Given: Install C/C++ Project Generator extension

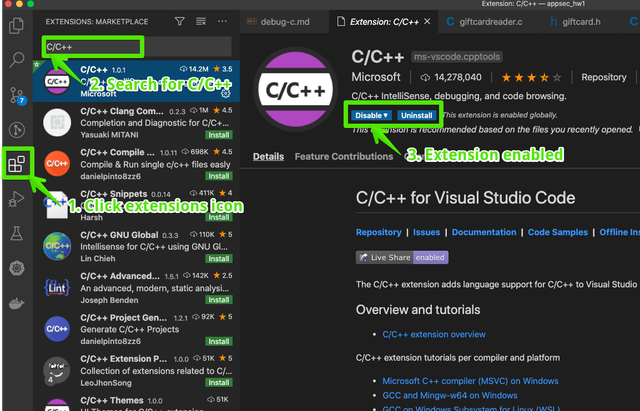Looking at the screenshot, I should click(x=219, y=341).
